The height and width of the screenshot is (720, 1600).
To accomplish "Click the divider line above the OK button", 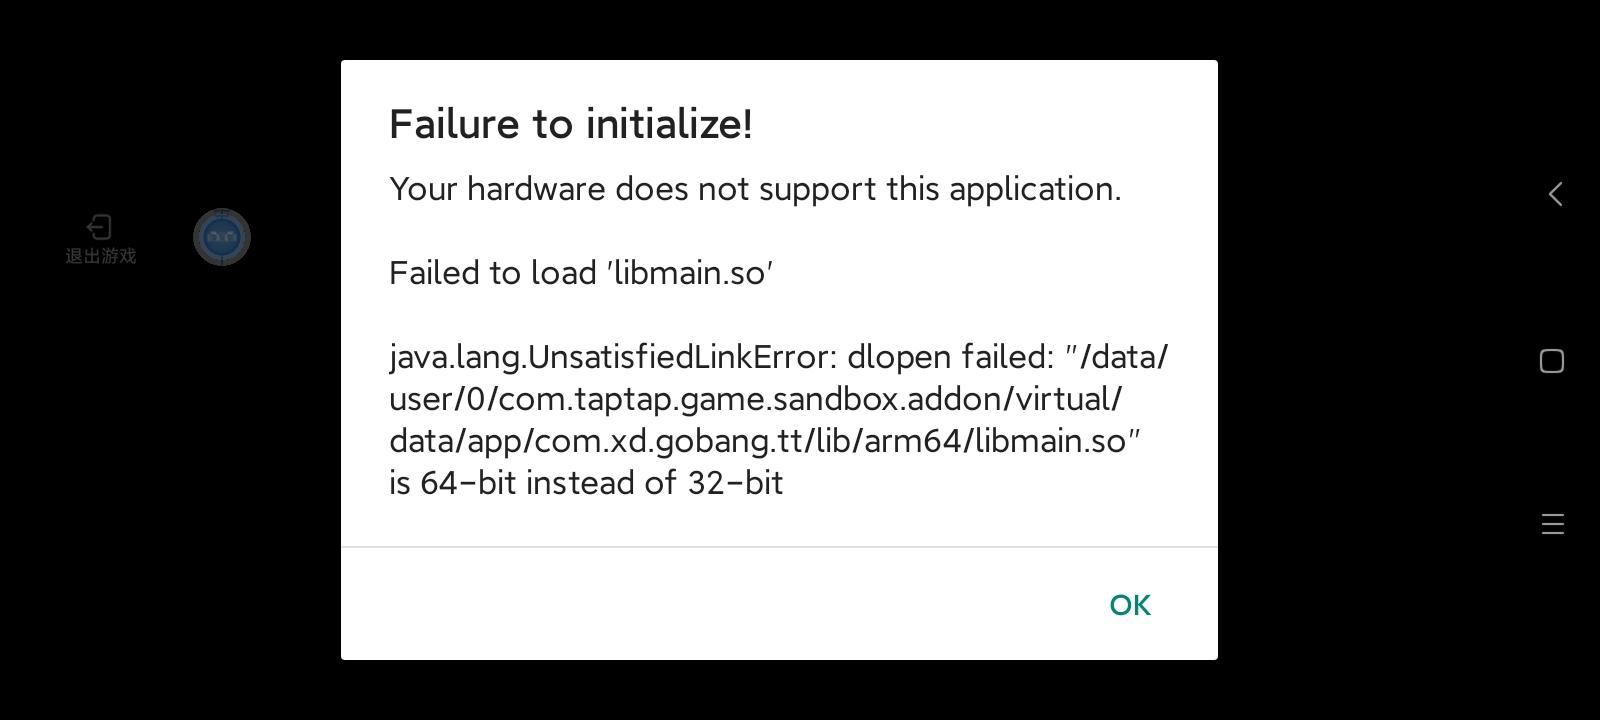I will tap(779, 547).
